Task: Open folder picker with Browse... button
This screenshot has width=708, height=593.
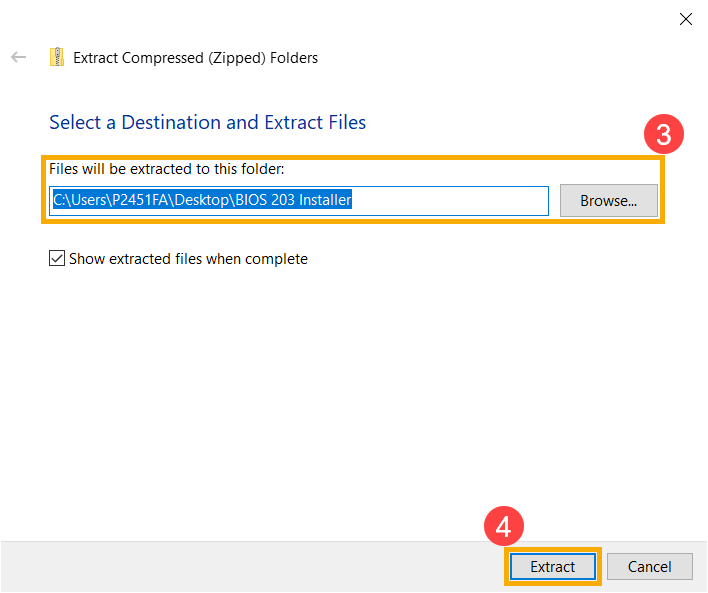Action: (x=609, y=201)
